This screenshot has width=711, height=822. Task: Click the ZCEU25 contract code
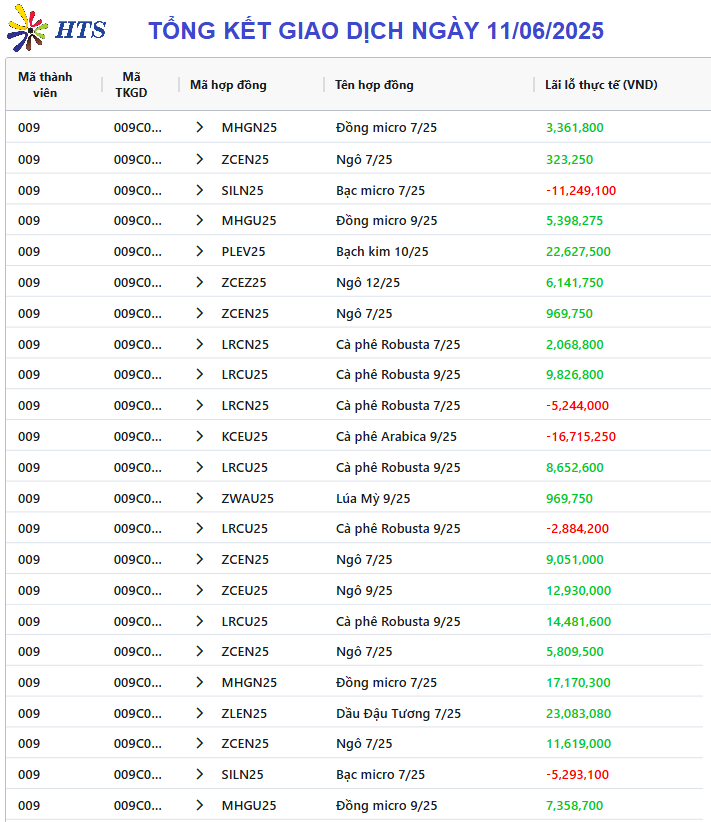tap(244, 590)
